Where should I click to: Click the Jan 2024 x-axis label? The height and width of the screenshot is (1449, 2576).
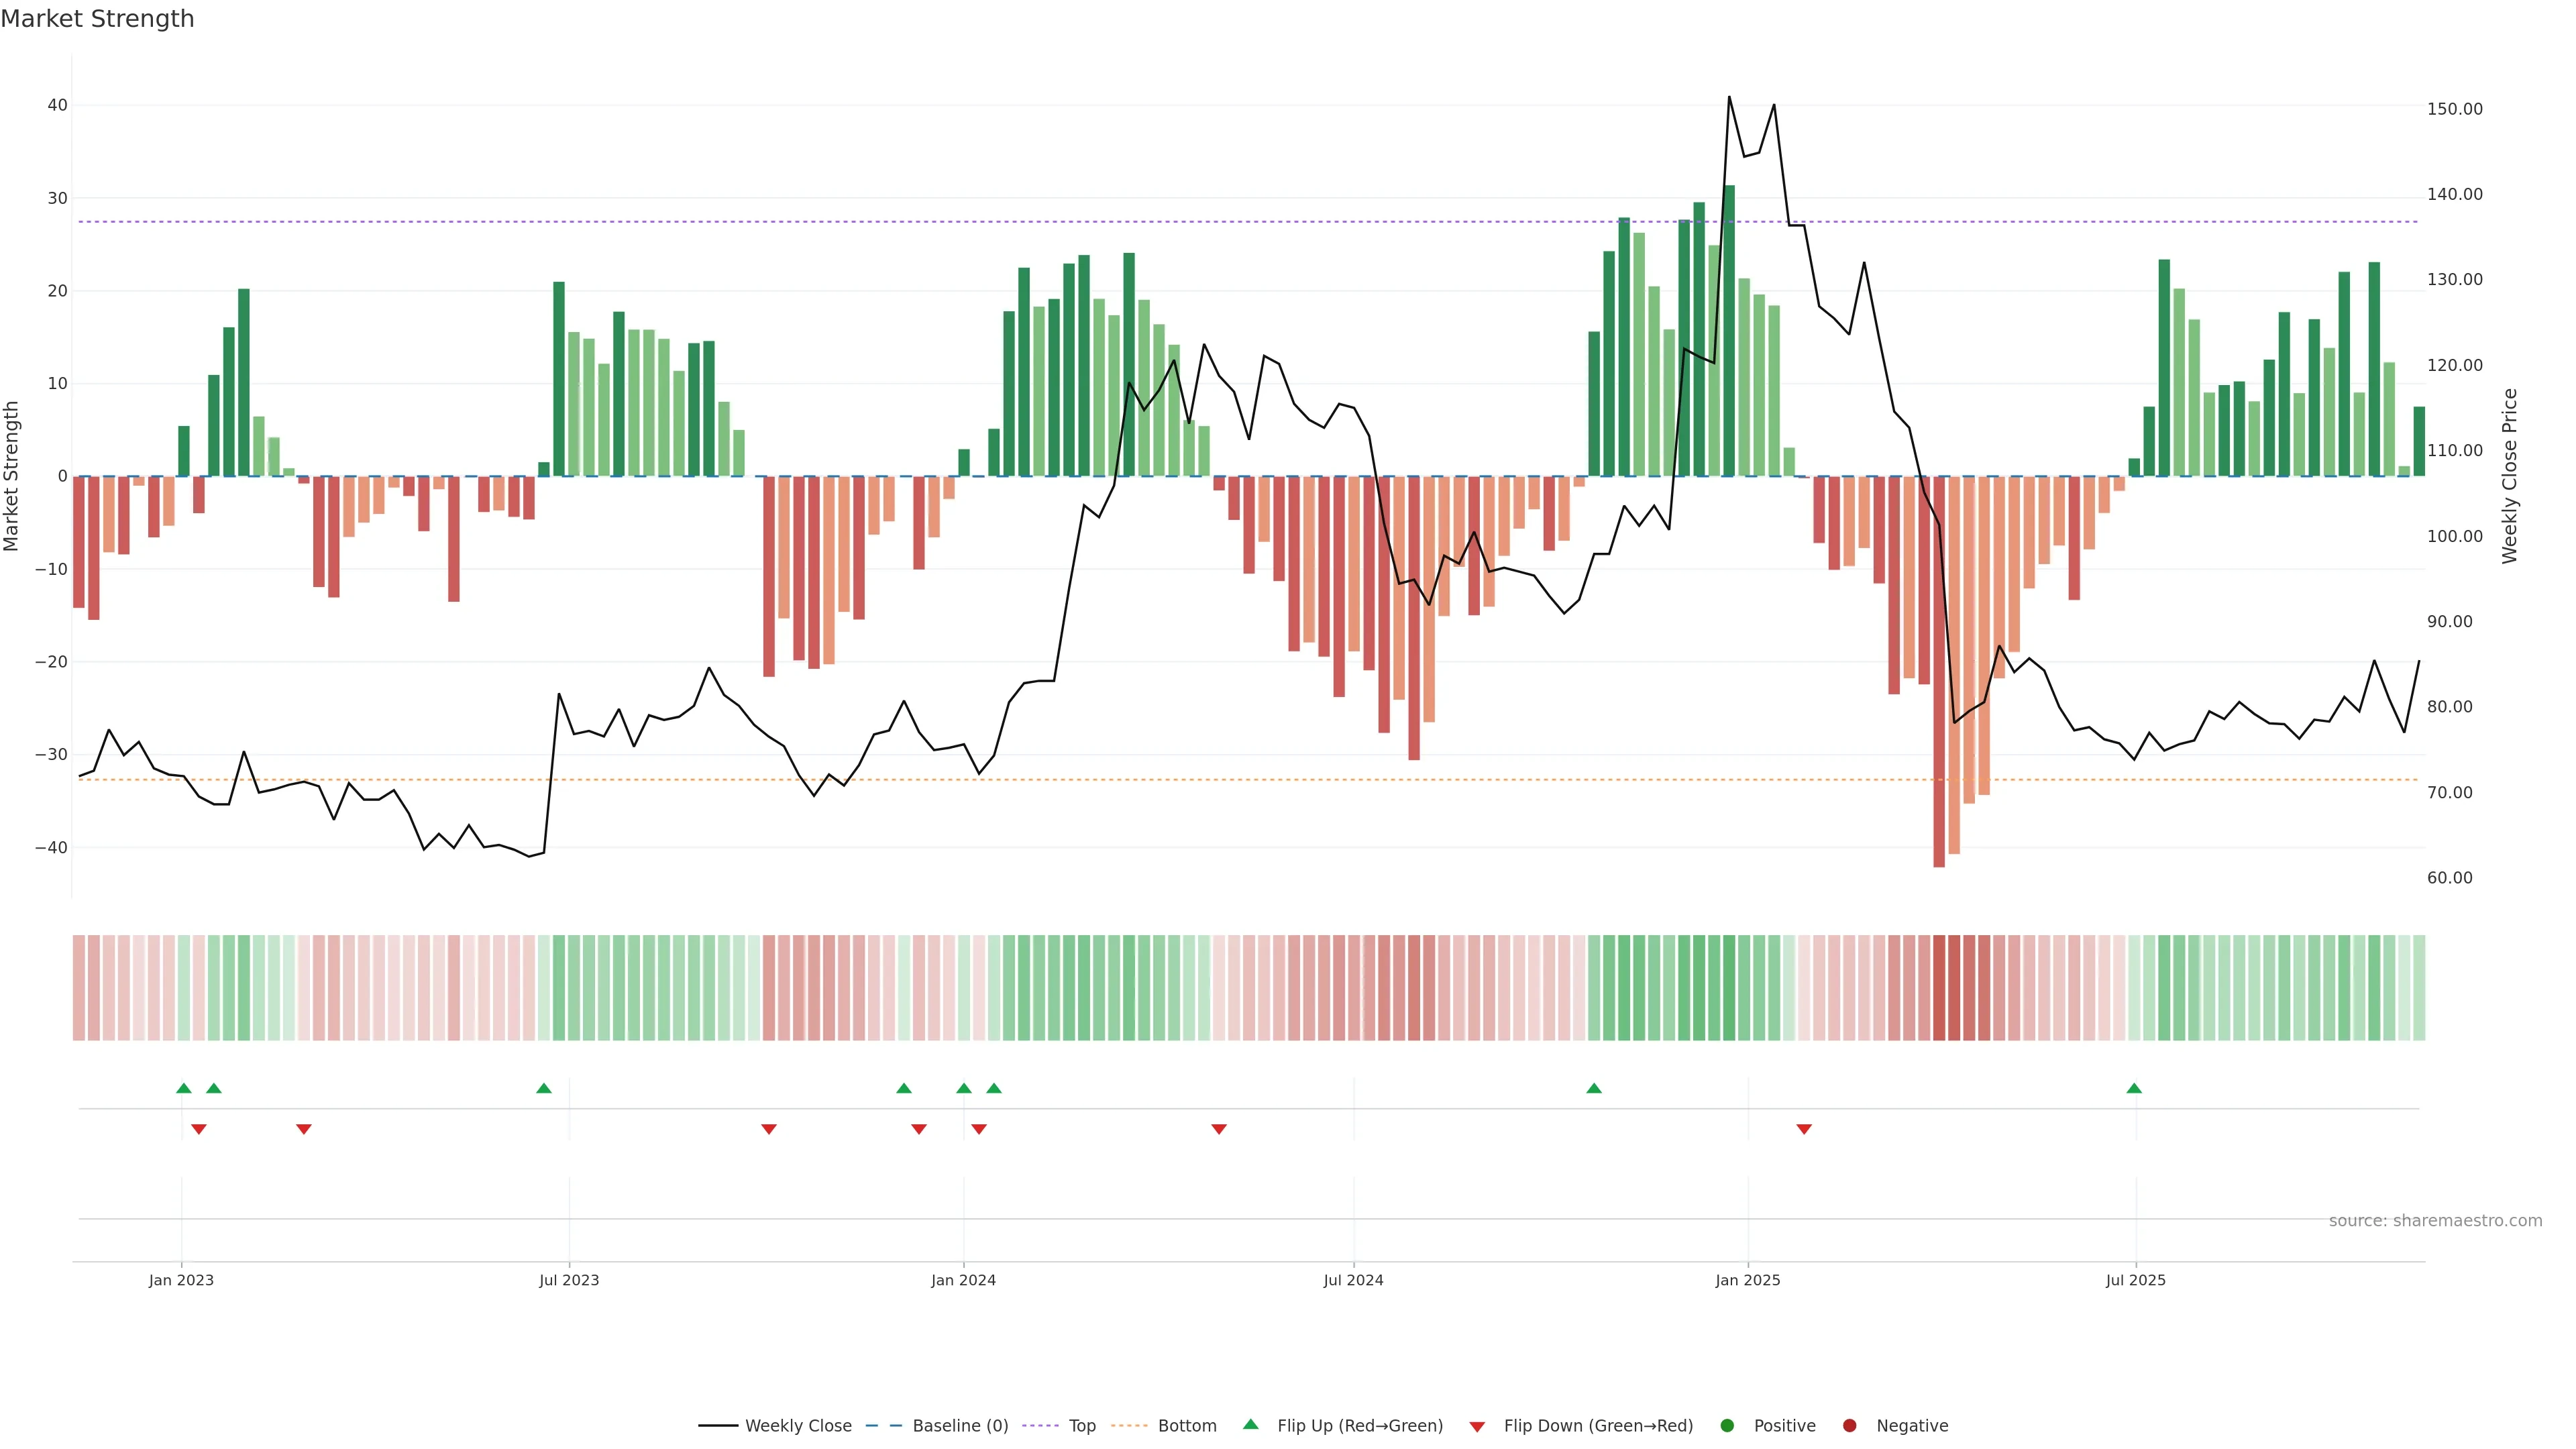click(963, 1280)
